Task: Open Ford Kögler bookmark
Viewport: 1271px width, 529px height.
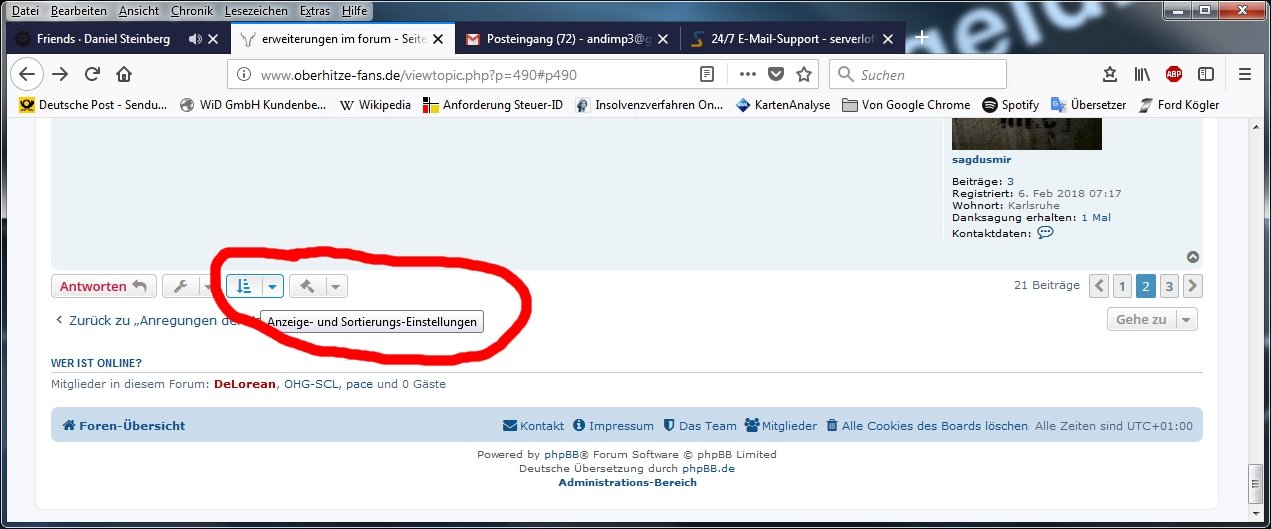Action: click(x=1178, y=105)
